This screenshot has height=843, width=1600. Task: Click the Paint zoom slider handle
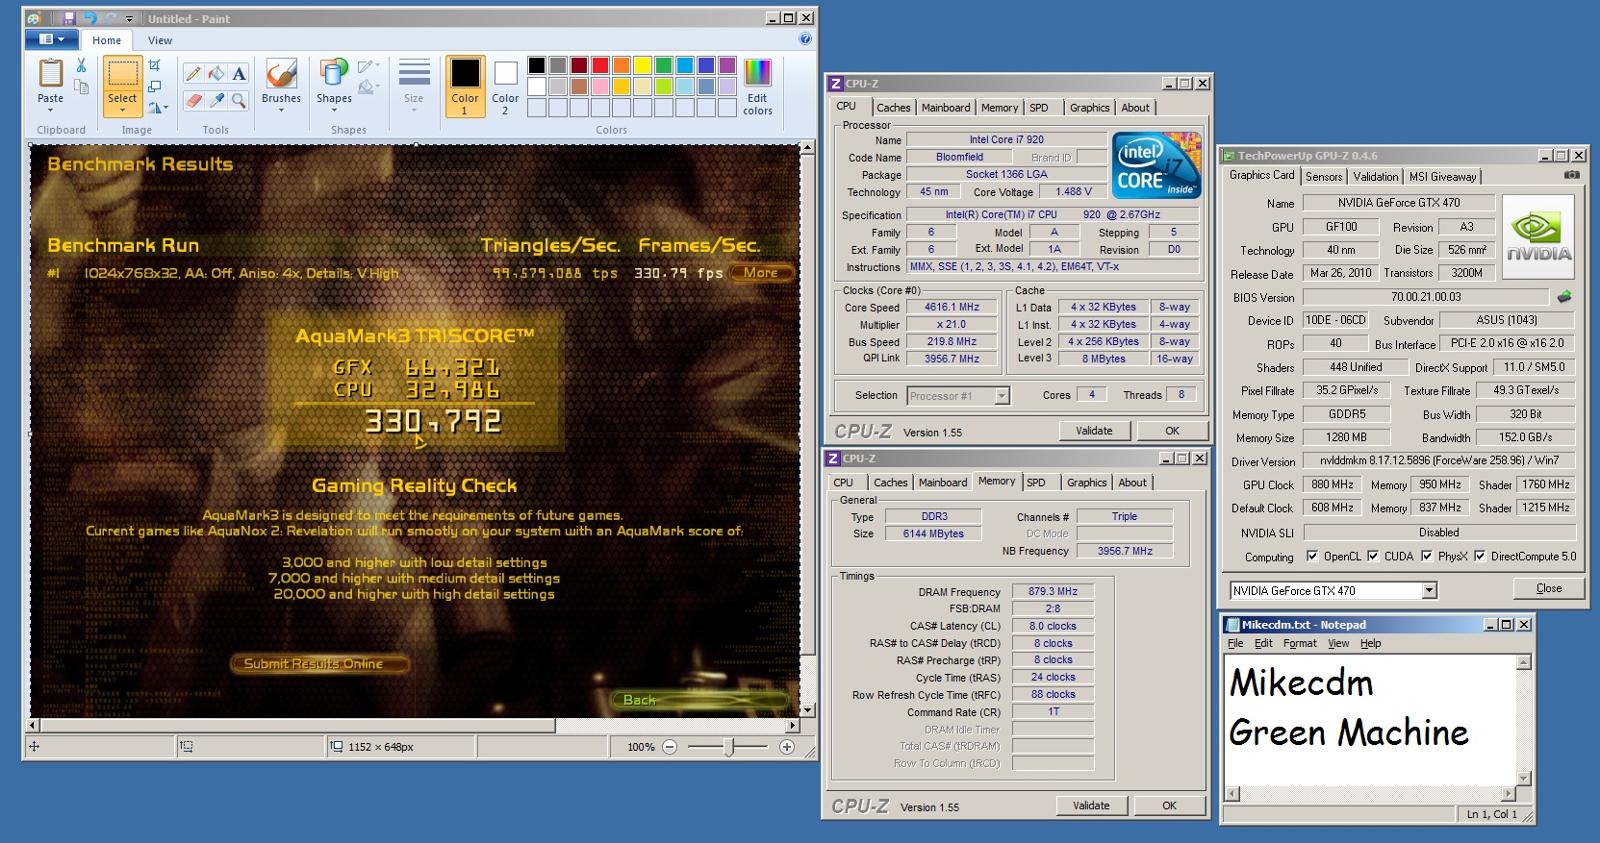click(729, 747)
